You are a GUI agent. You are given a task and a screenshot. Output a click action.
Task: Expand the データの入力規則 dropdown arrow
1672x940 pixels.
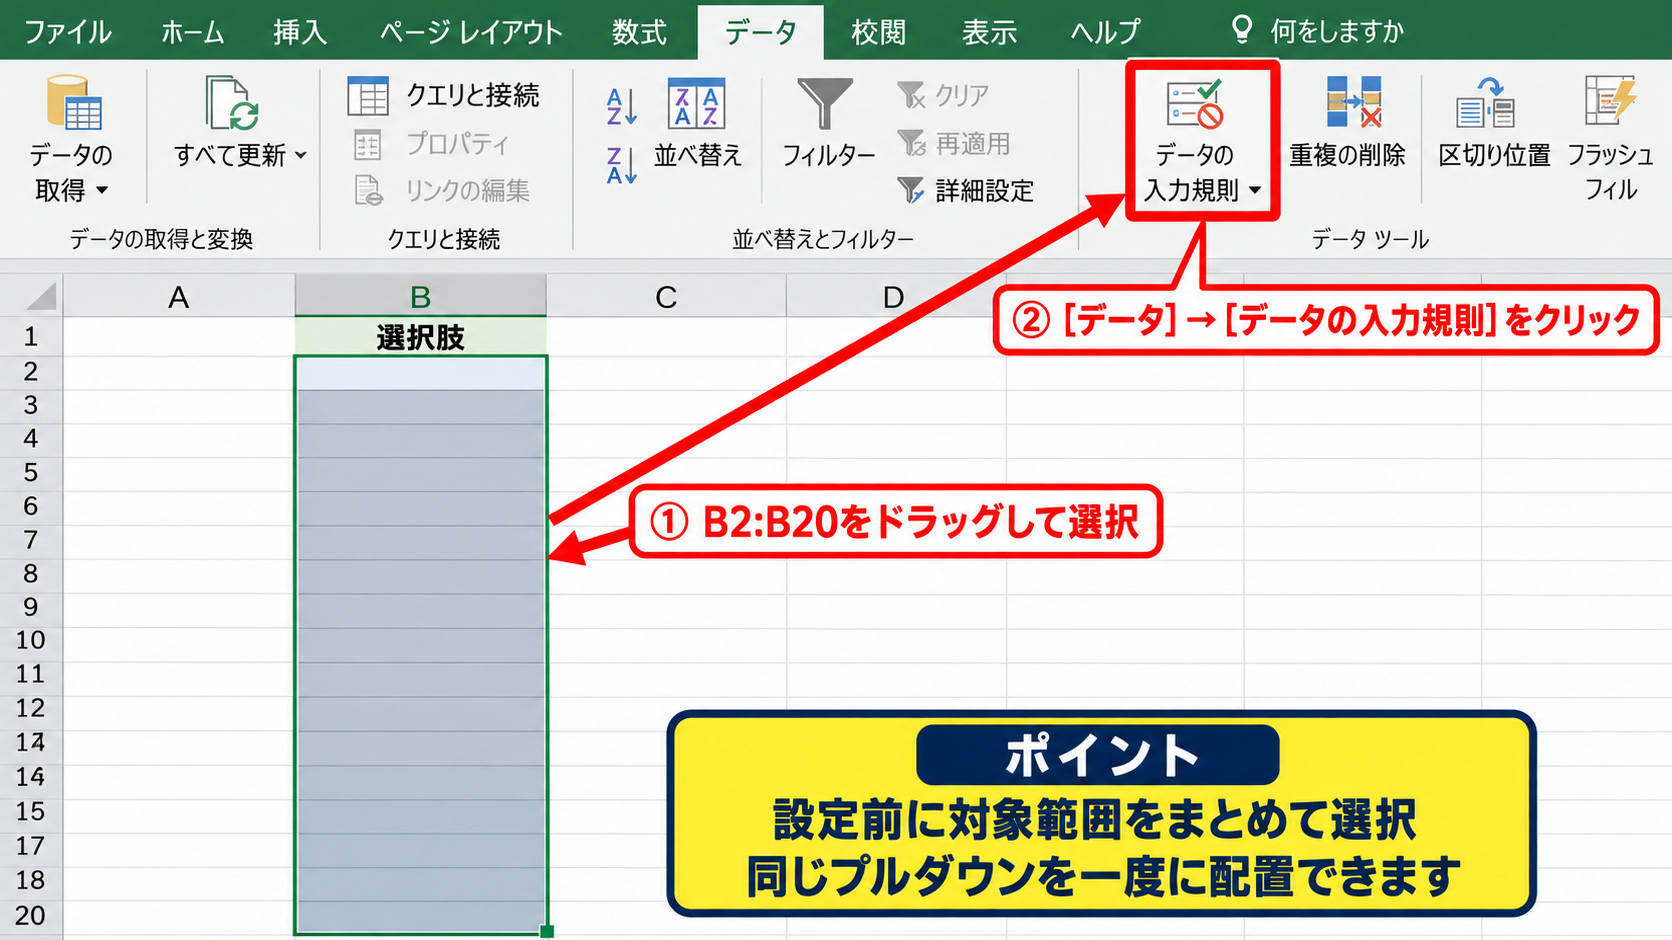1255,190
